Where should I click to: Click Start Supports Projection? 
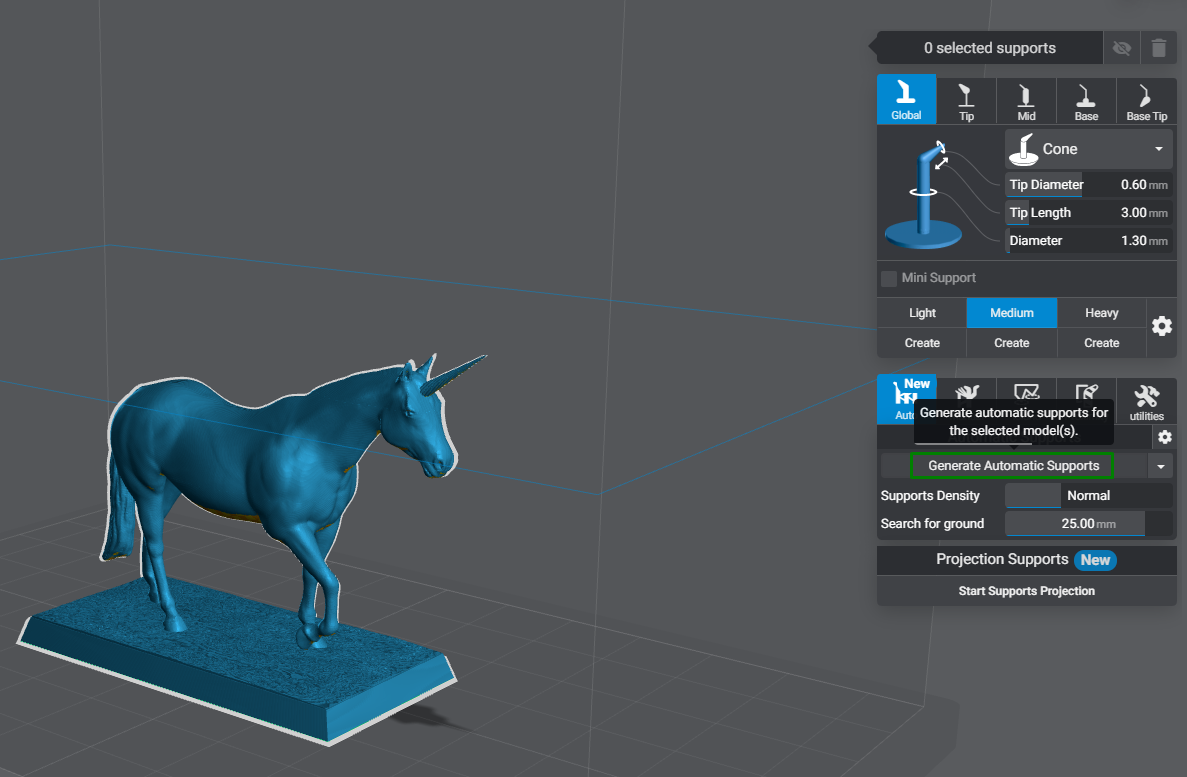1026,591
